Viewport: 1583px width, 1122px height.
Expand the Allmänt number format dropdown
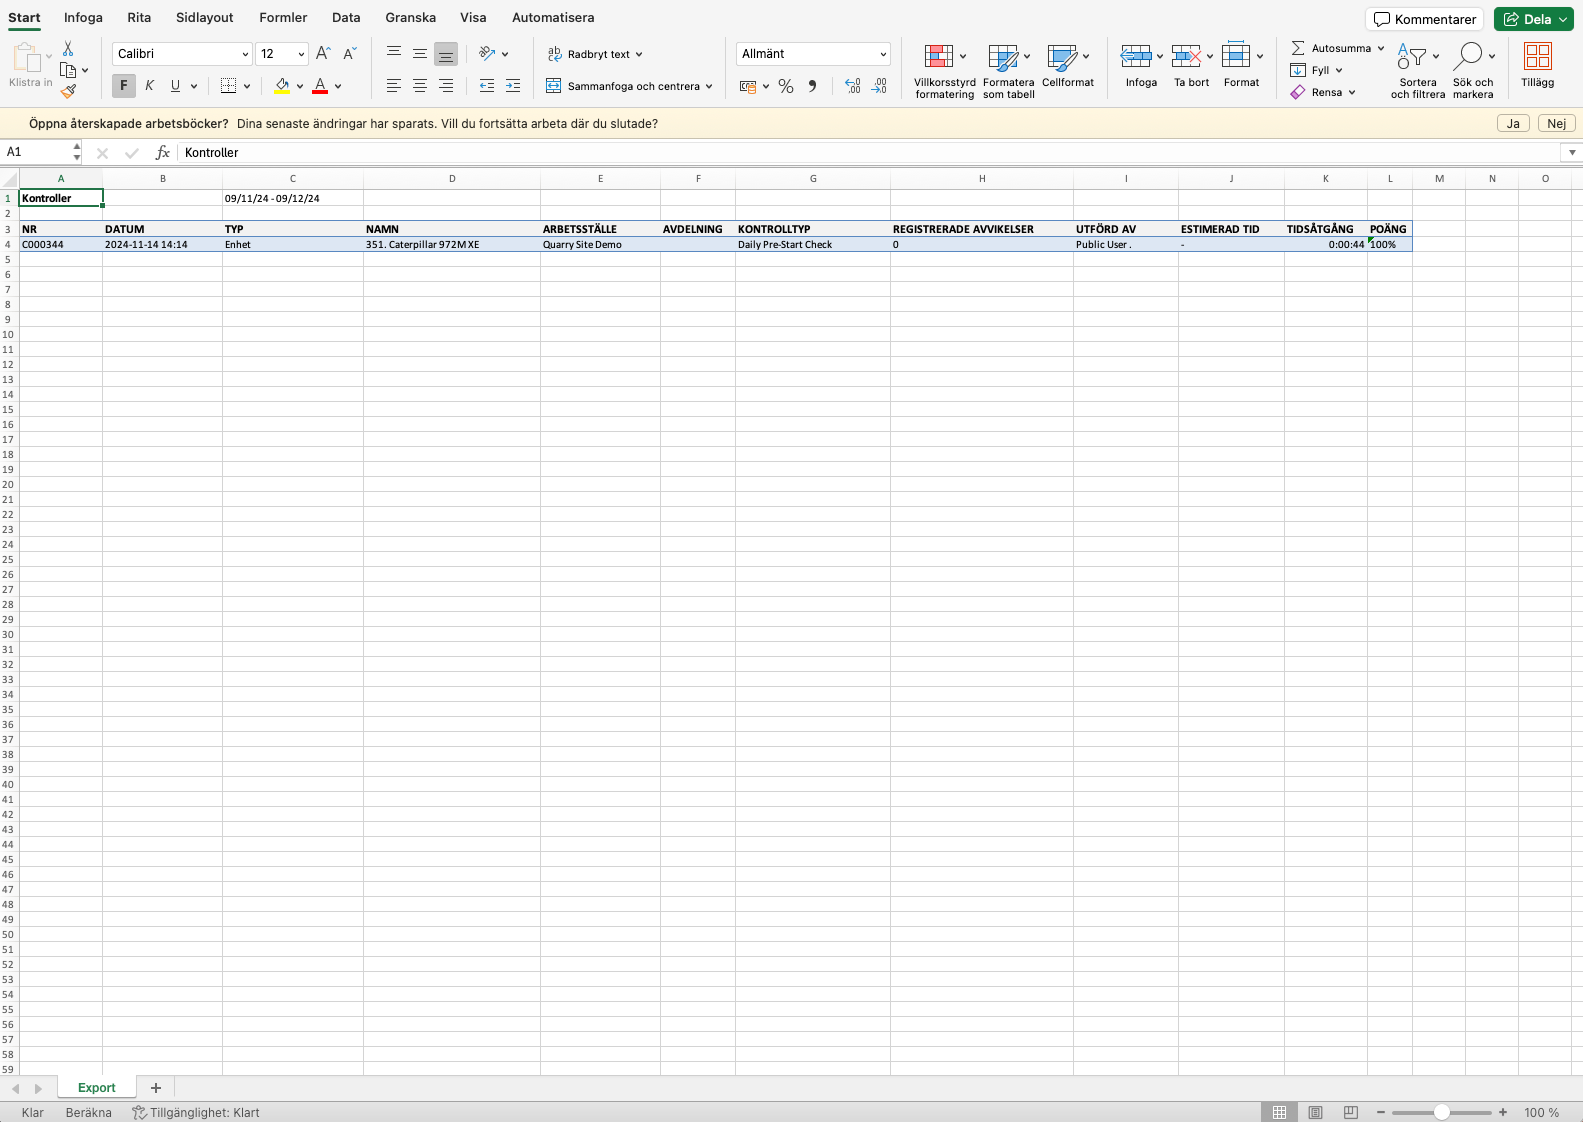pyautogui.click(x=883, y=54)
